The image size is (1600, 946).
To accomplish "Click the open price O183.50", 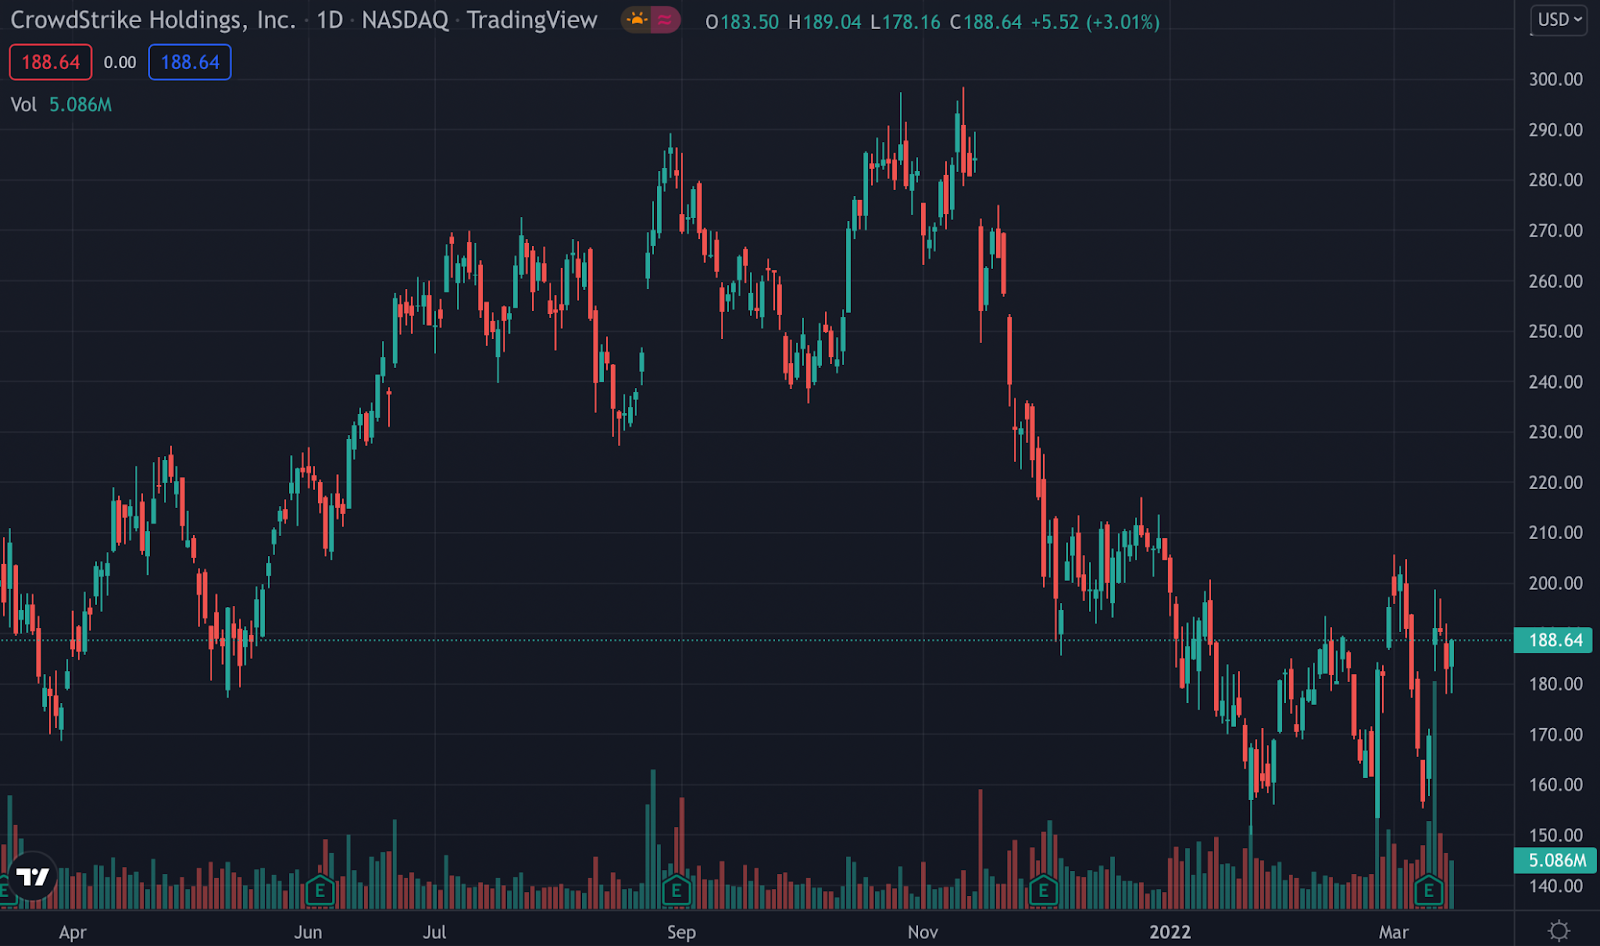I will (742, 22).
